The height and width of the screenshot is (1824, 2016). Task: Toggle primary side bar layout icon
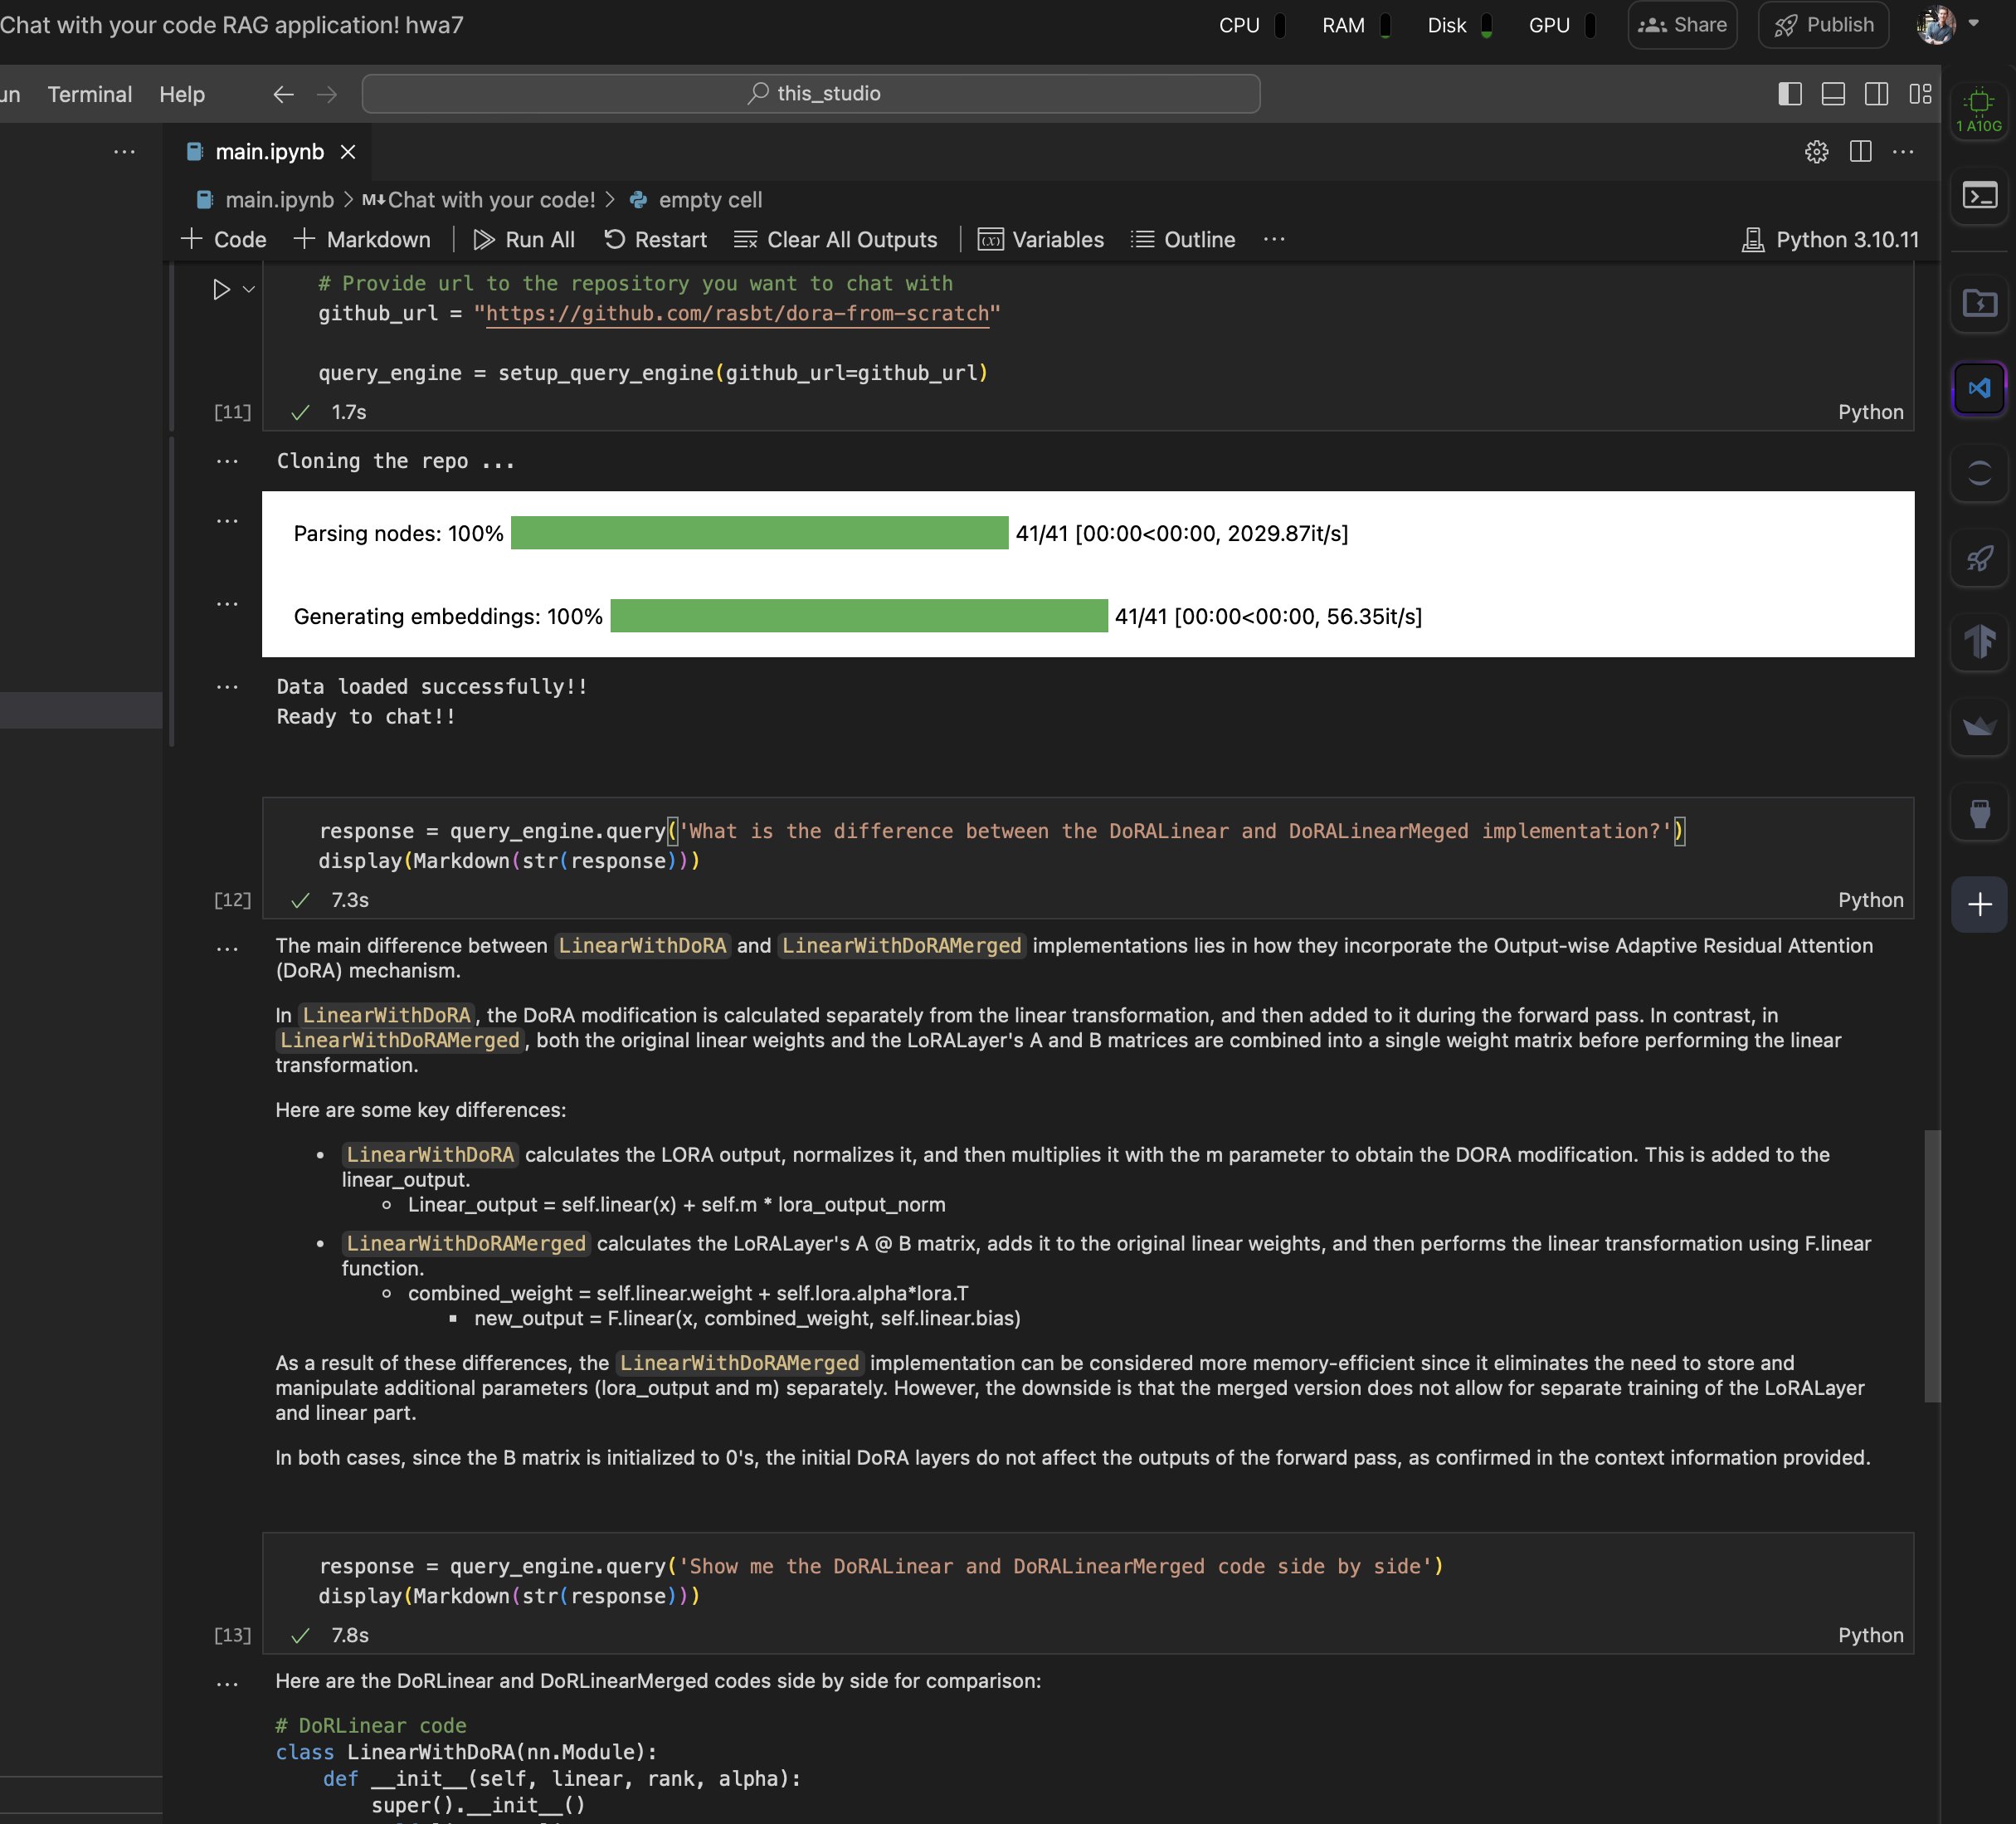click(1790, 94)
